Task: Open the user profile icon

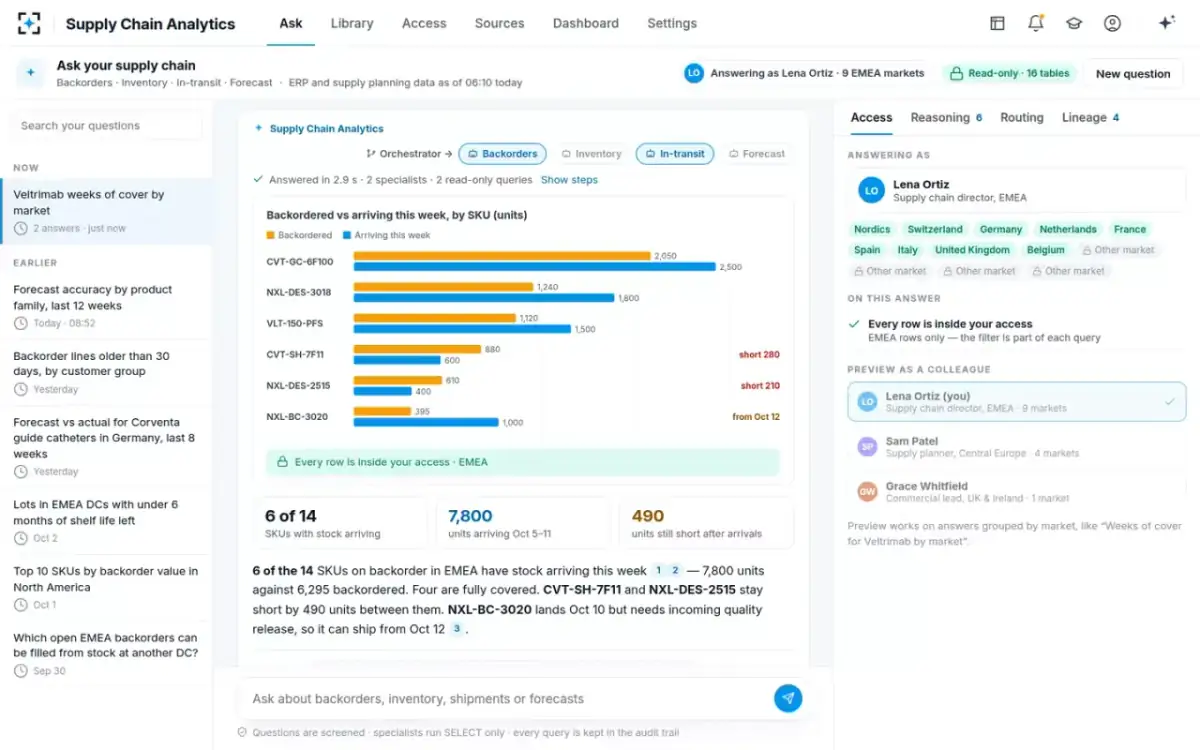Action: click(1112, 23)
